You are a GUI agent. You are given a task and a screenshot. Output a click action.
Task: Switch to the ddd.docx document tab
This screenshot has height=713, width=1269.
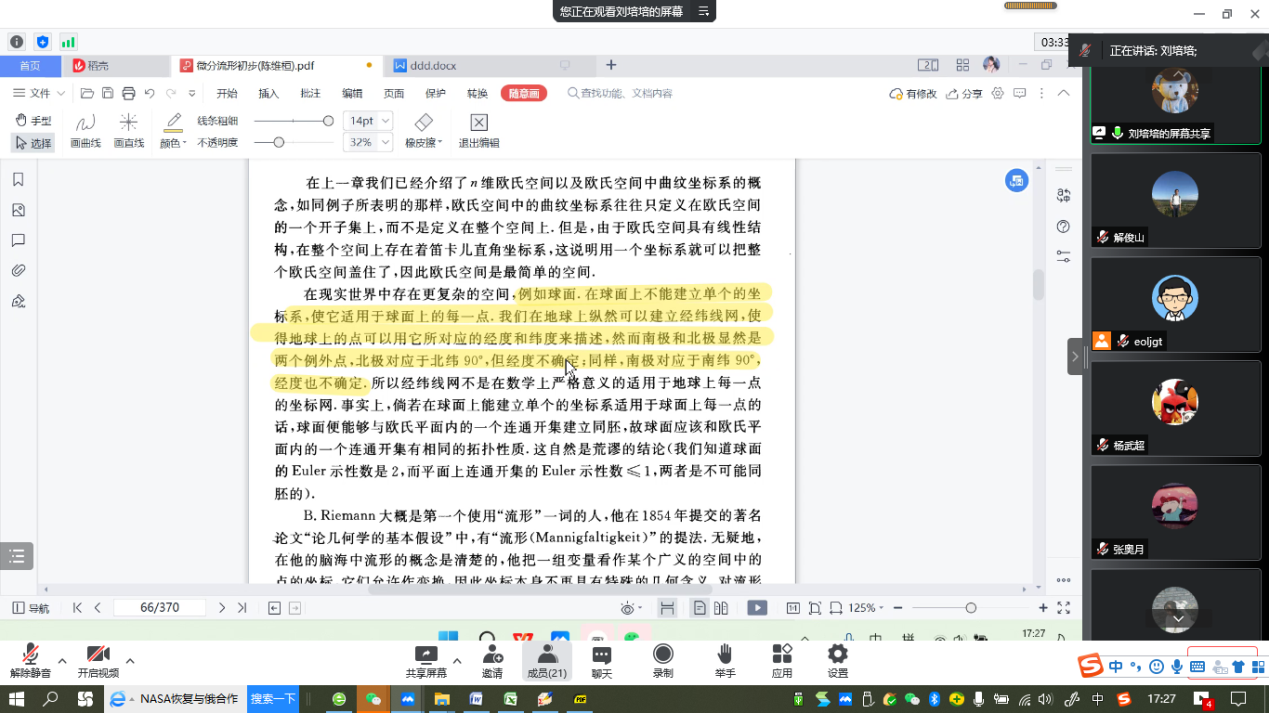431,66
